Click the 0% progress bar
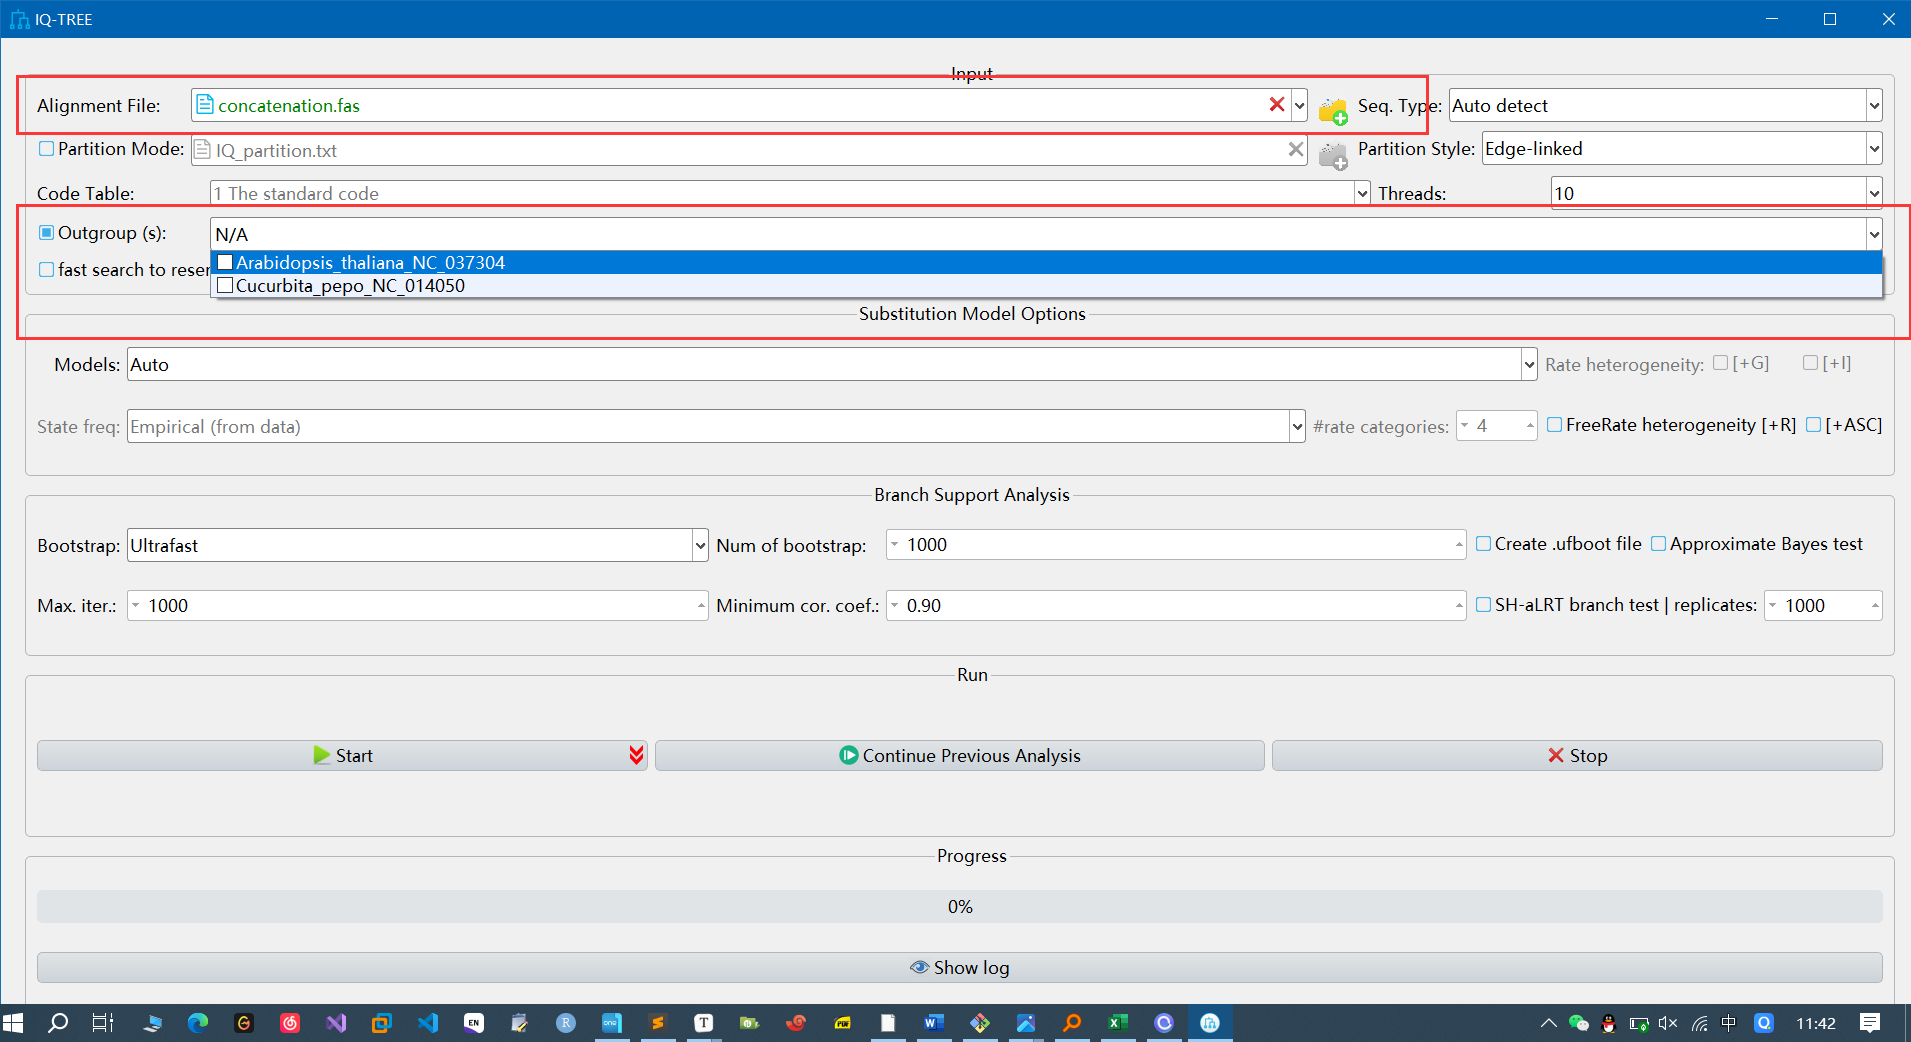The image size is (1911, 1042). coord(960,906)
